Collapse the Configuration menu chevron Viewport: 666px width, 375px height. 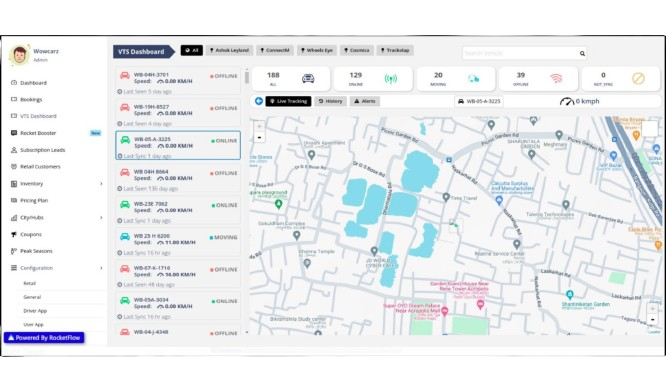tap(101, 268)
